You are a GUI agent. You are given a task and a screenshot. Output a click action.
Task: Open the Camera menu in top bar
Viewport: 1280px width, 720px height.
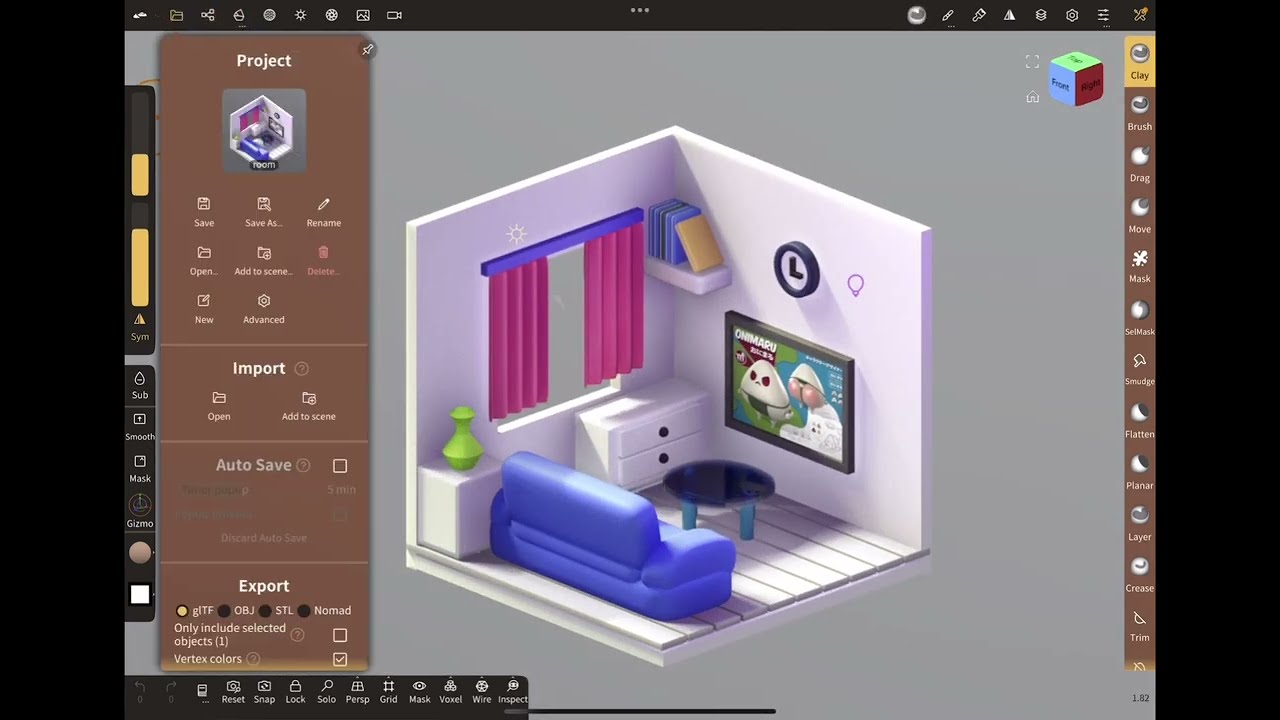tap(394, 15)
